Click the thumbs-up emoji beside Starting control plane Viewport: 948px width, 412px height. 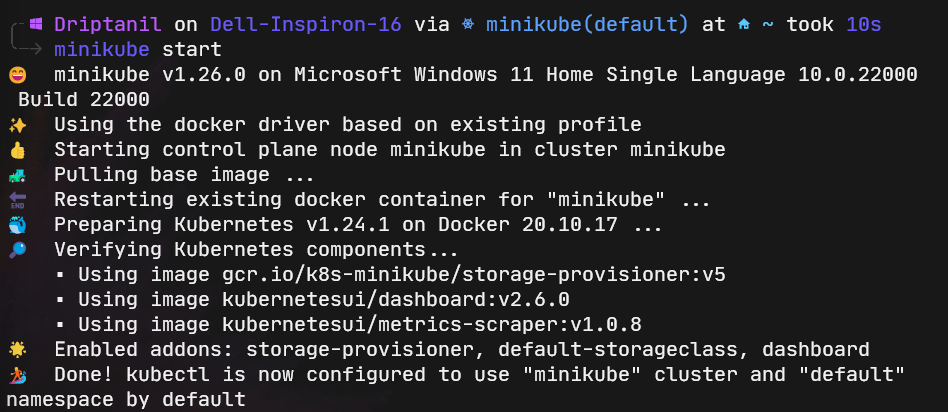coord(17,150)
